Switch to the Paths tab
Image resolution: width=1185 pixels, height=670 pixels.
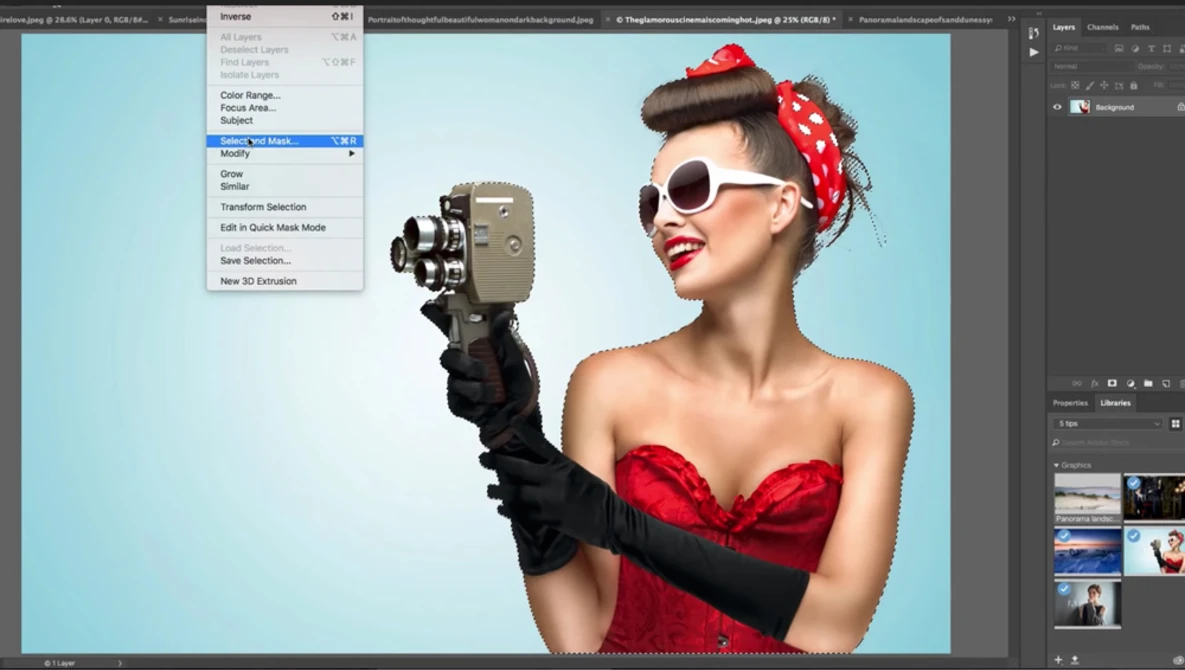1140,27
